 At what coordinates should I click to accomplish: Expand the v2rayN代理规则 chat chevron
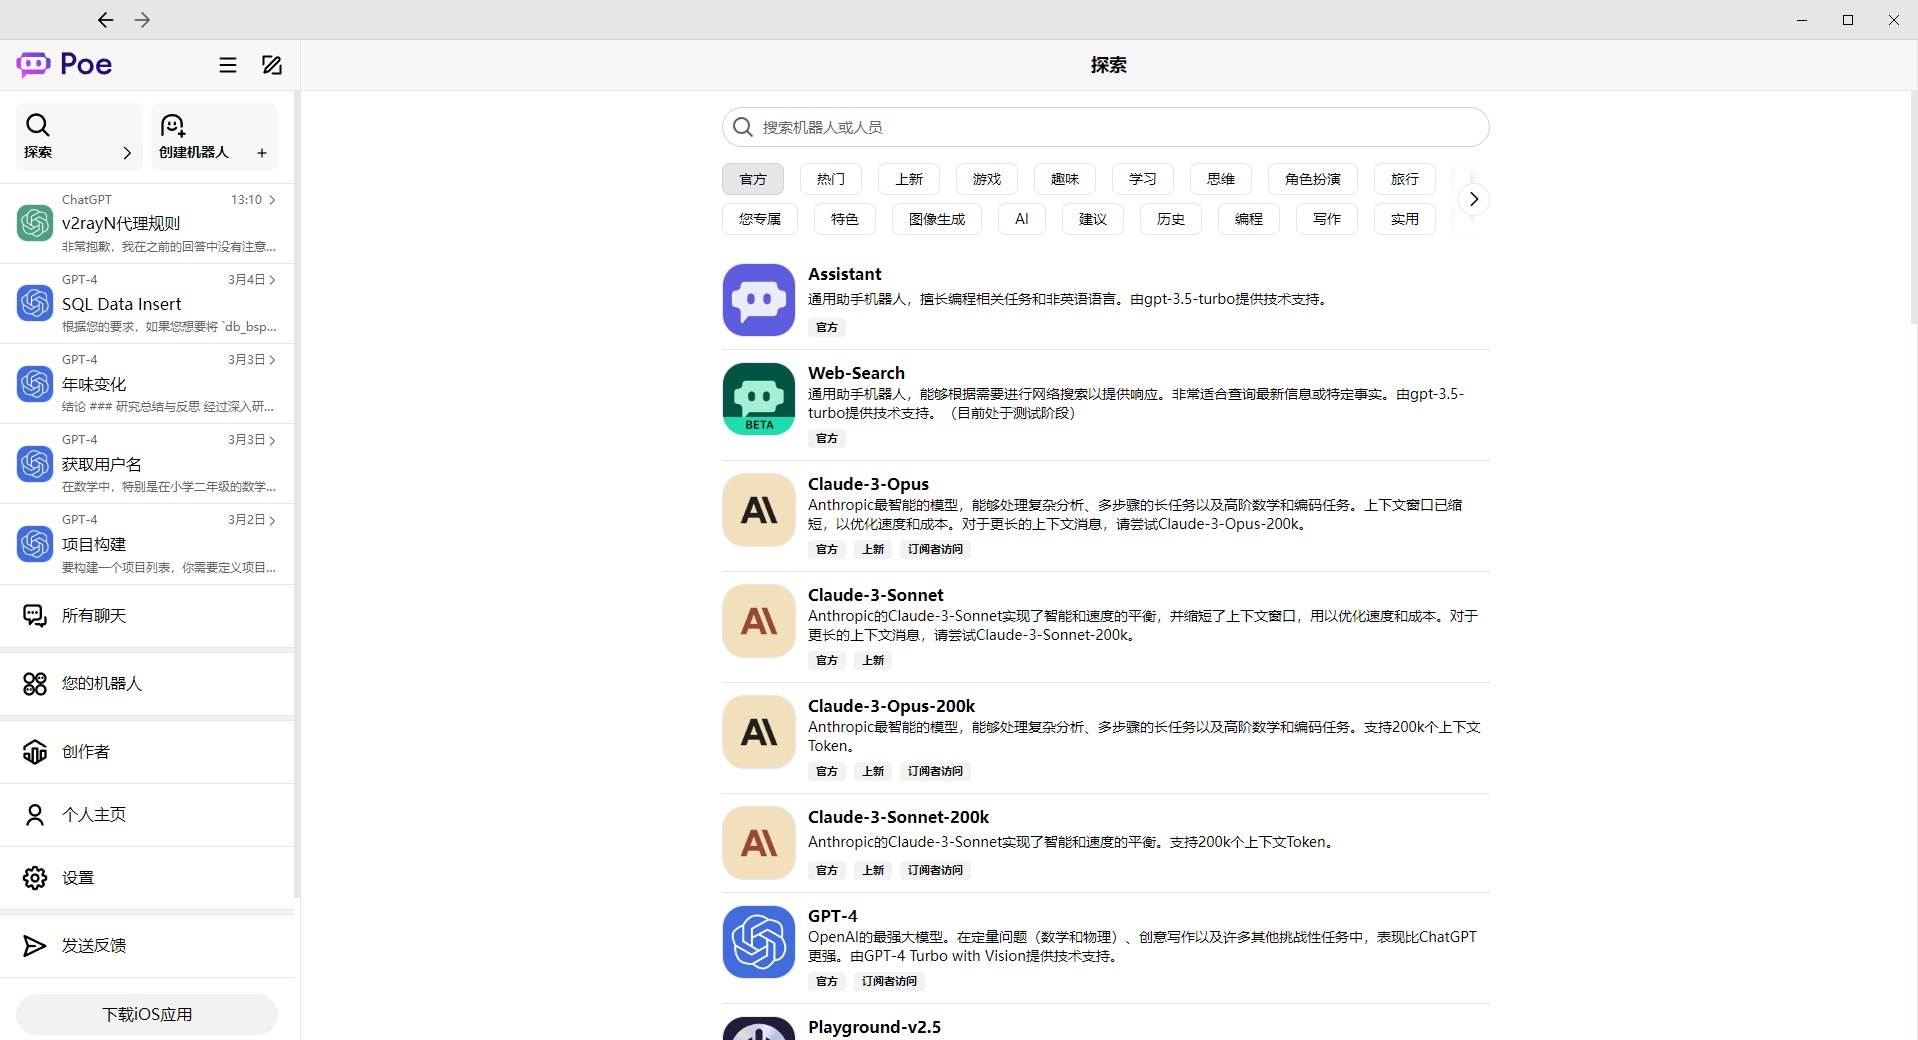point(272,200)
